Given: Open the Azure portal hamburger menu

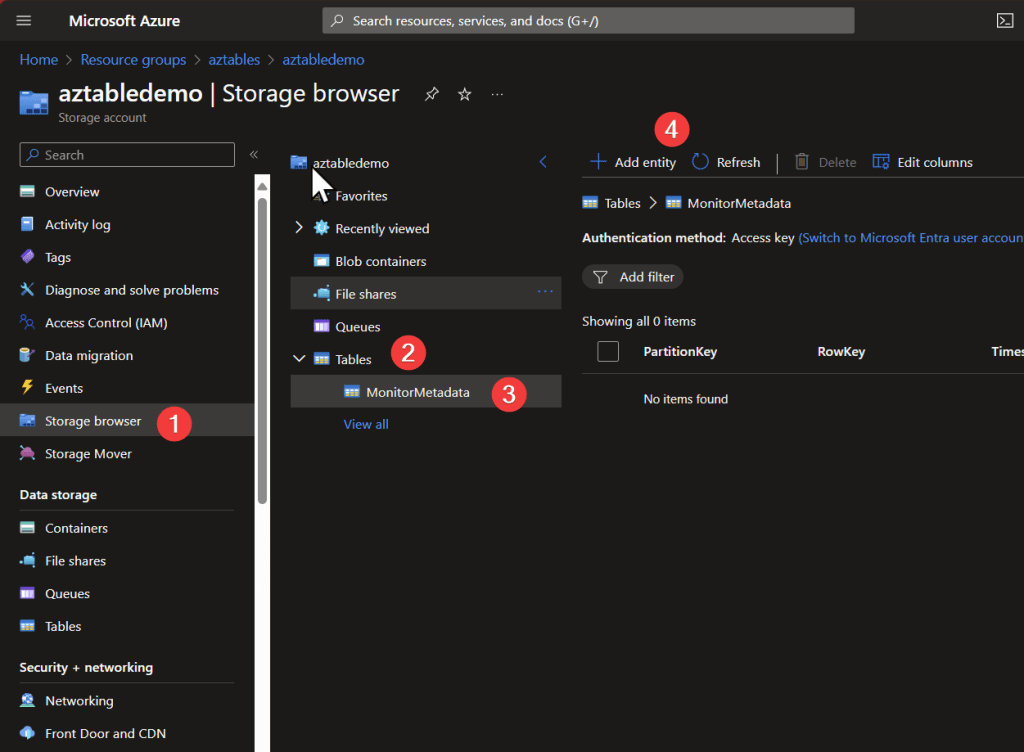Looking at the screenshot, I should pos(24,20).
